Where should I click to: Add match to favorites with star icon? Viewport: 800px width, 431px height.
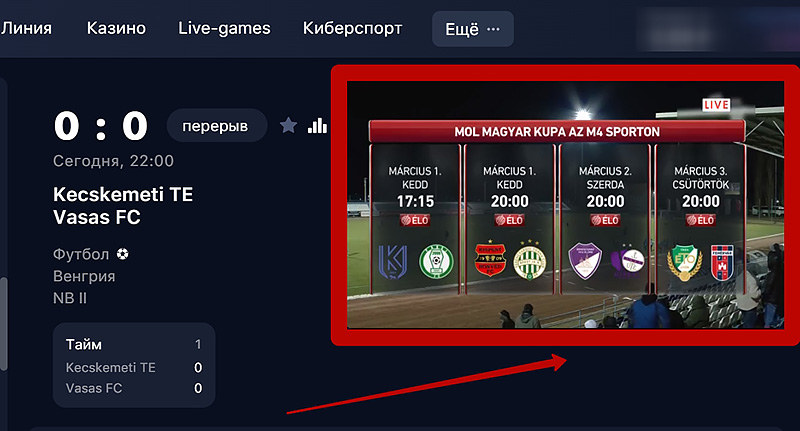pyautogui.click(x=288, y=125)
